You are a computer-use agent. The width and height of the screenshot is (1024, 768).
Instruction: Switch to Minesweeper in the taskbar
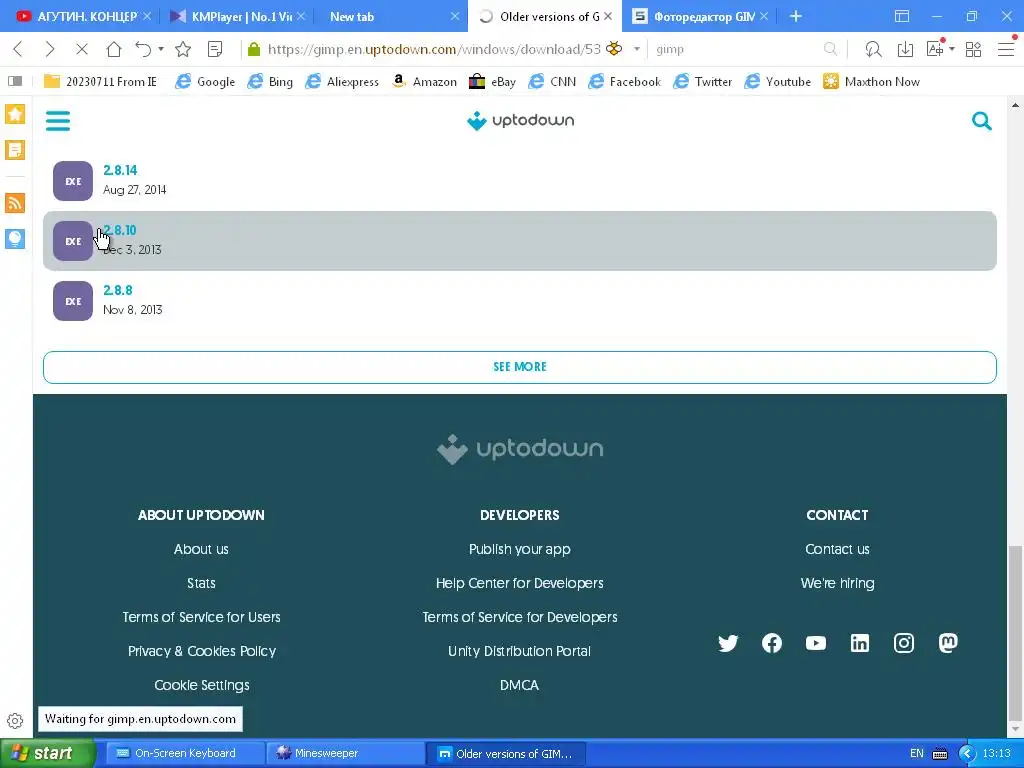click(345, 754)
